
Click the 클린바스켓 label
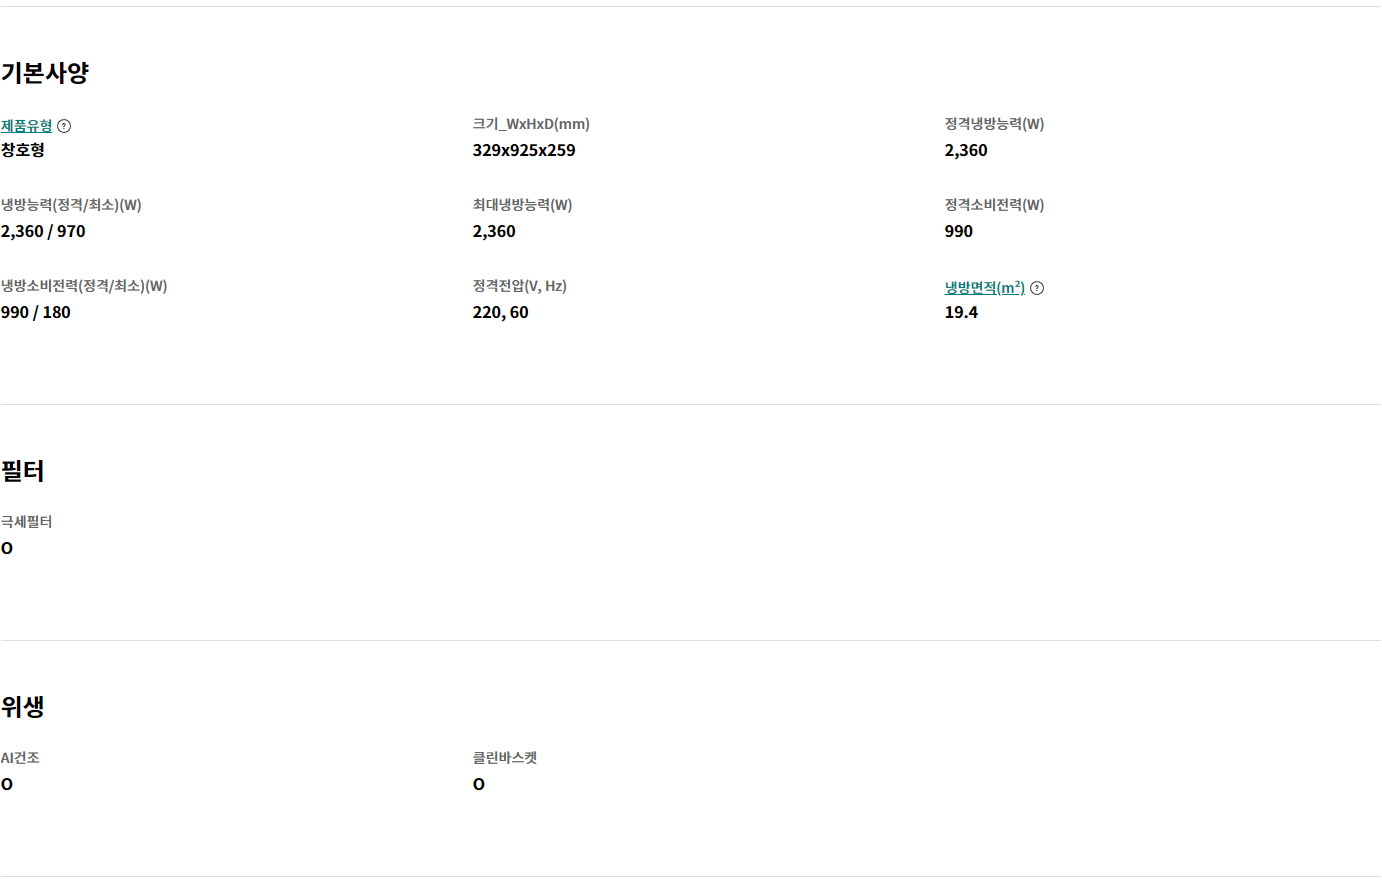(505, 758)
